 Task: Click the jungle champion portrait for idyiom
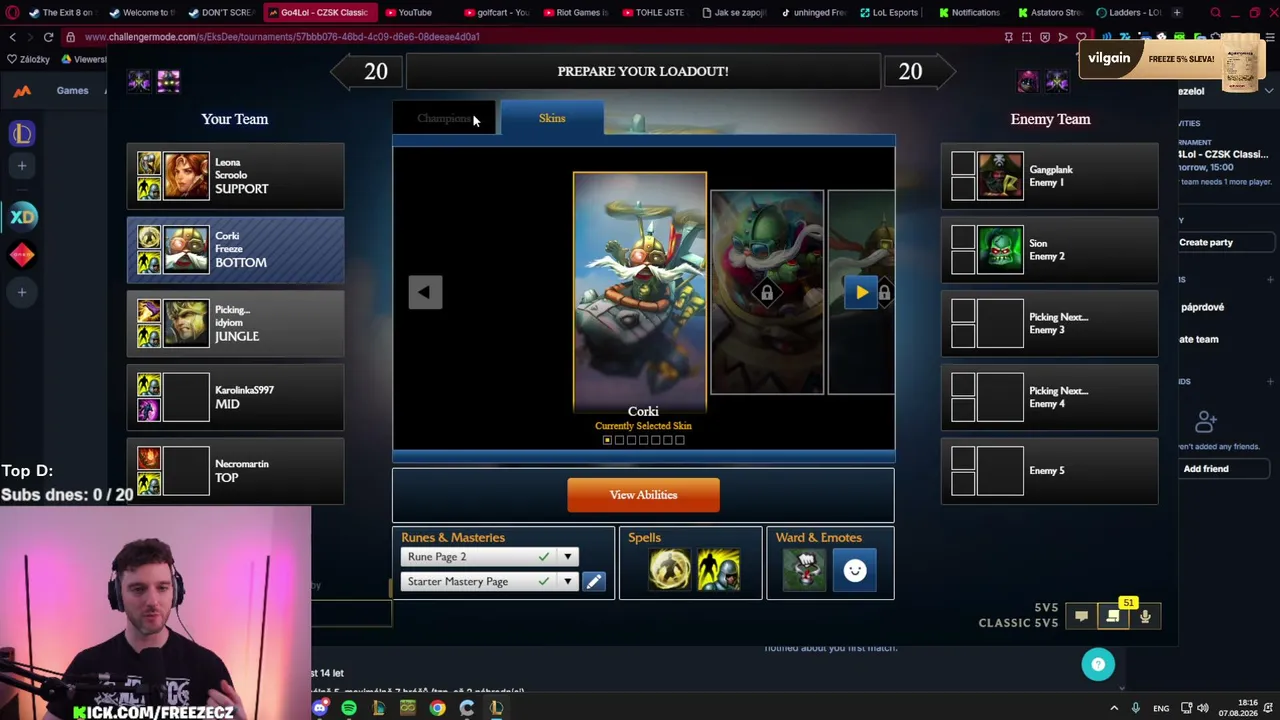186,324
